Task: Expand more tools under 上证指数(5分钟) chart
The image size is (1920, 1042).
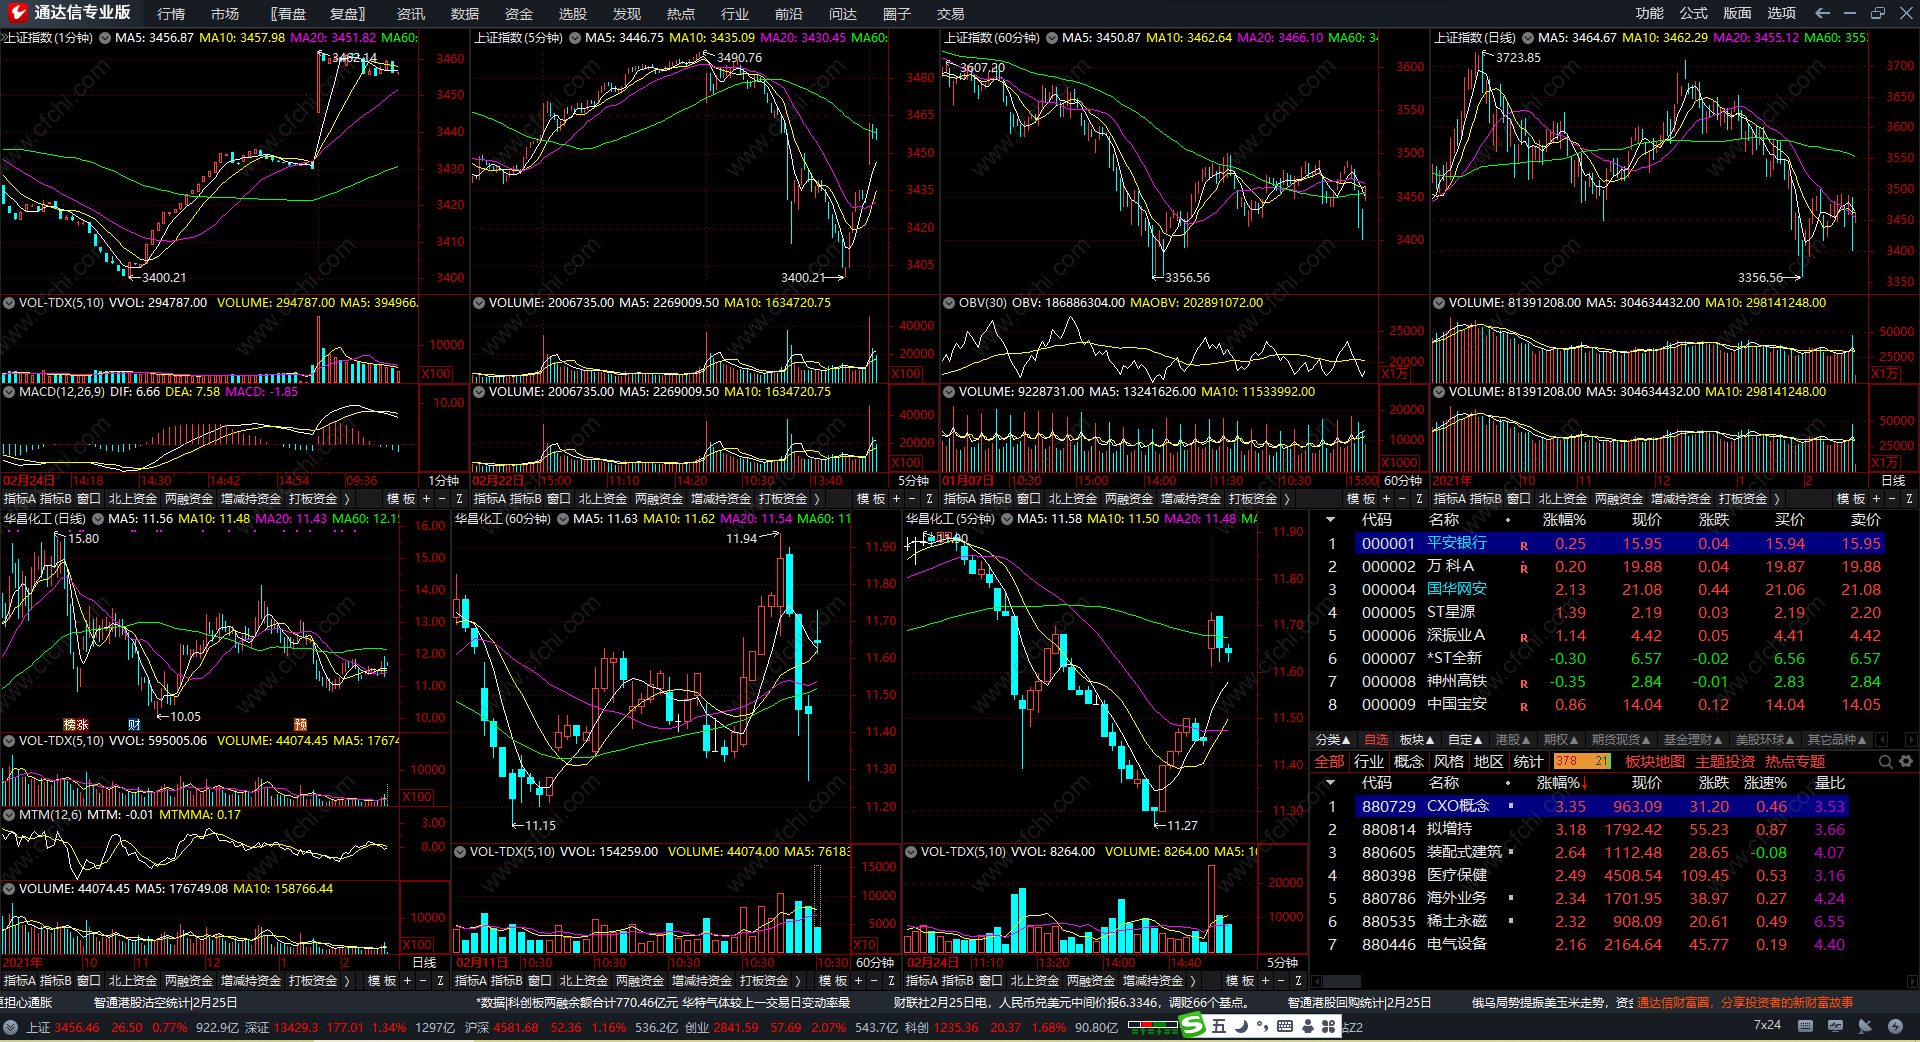Action: click(817, 498)
